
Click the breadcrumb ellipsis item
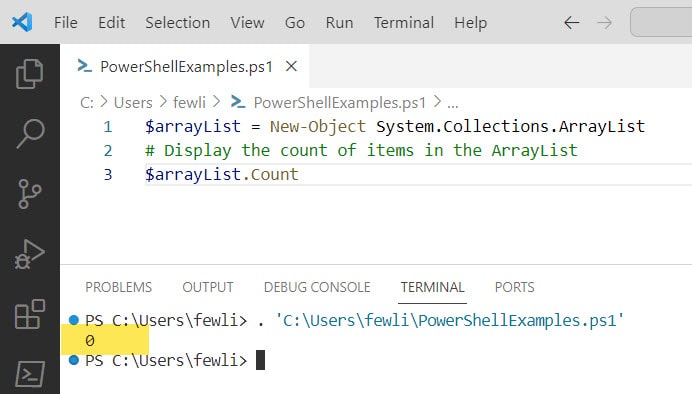click(x=453, y=104)
